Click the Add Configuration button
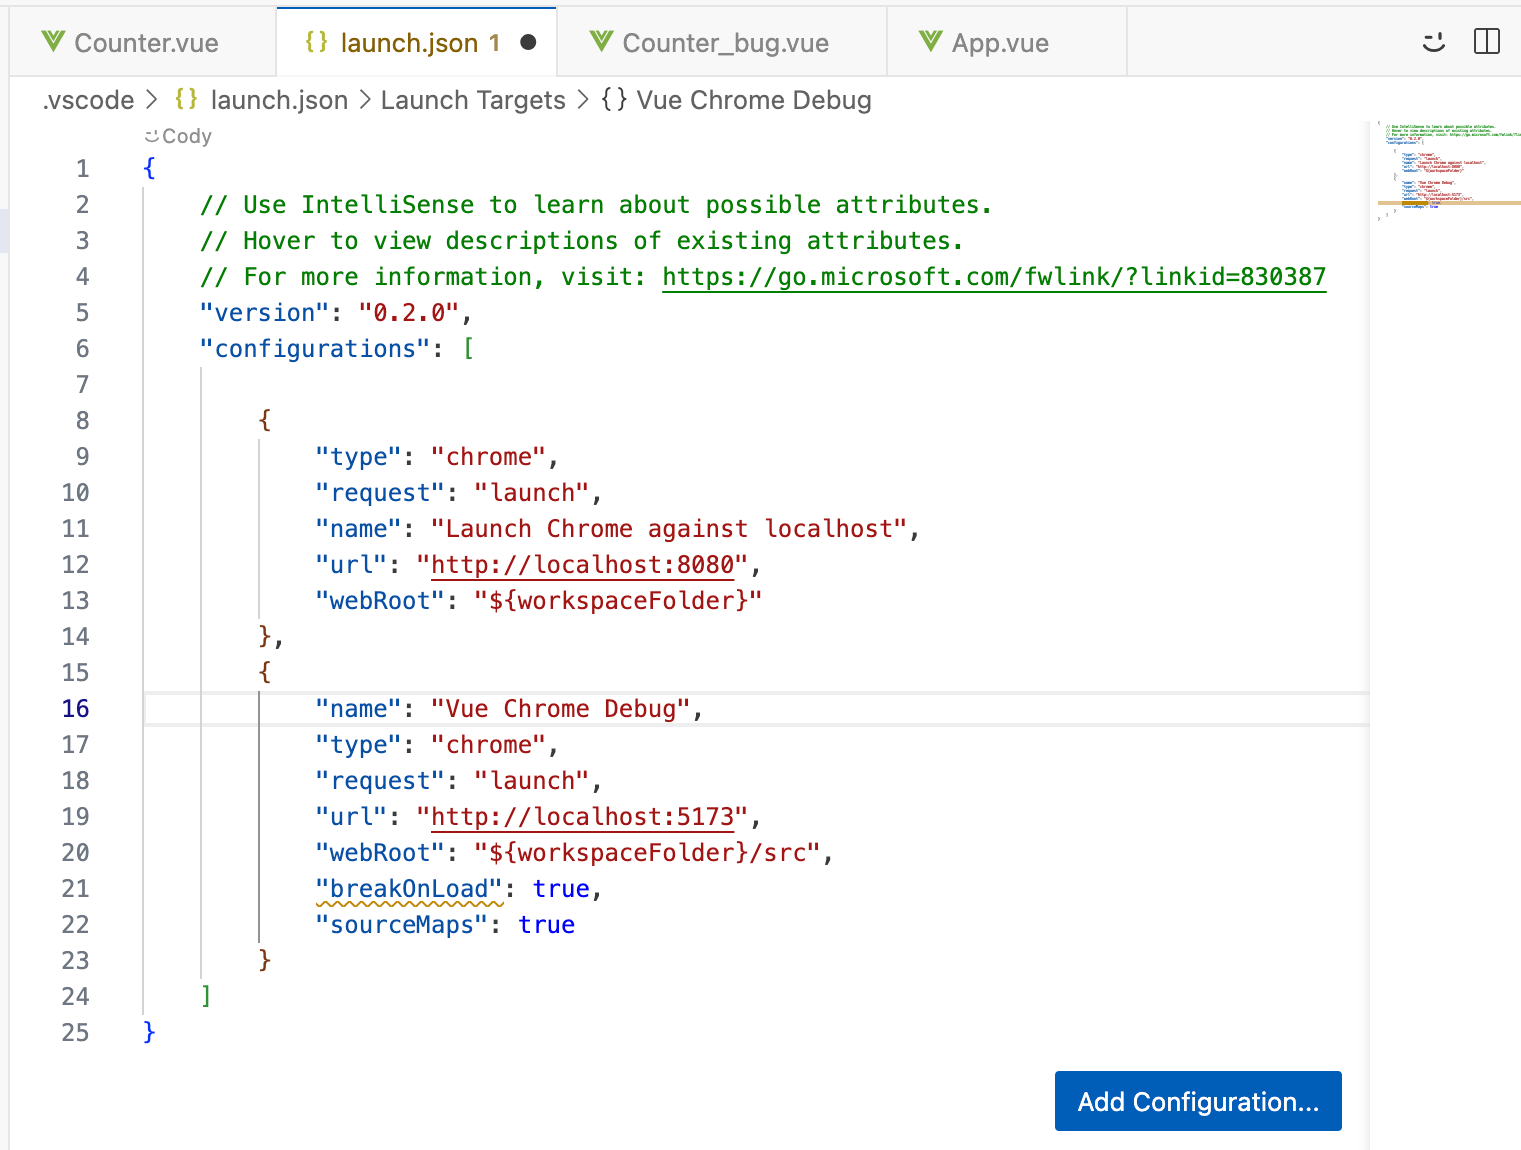Screen dimensions: 1521x1150 (1197, 1101)
